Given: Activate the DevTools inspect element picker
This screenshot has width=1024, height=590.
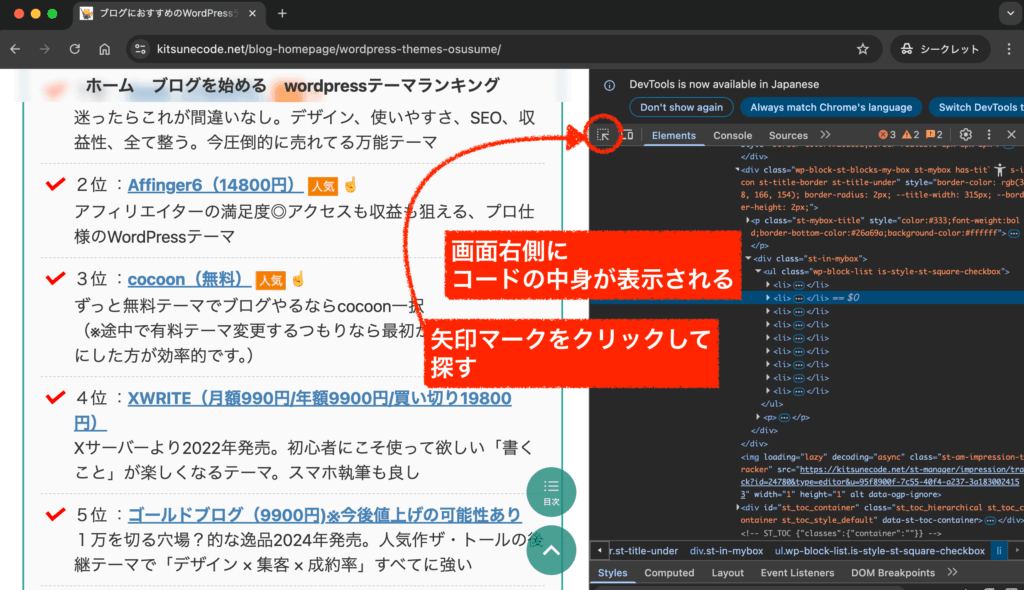Looking at the screenshot, I should point(603,135).
